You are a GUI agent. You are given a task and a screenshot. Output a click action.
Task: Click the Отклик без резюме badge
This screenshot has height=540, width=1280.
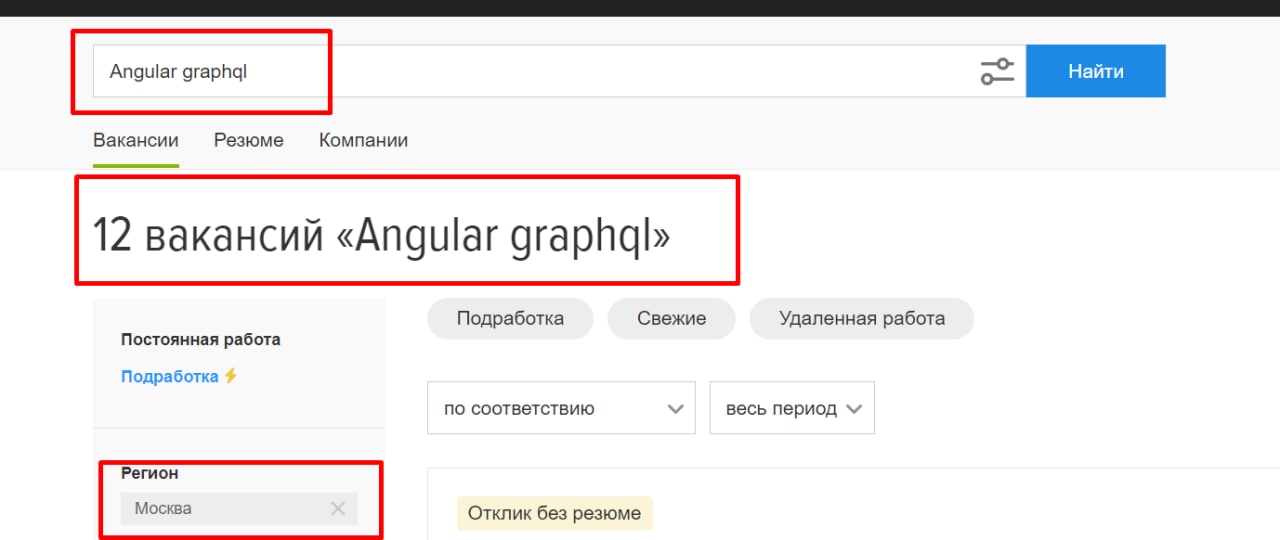(555, 513)
